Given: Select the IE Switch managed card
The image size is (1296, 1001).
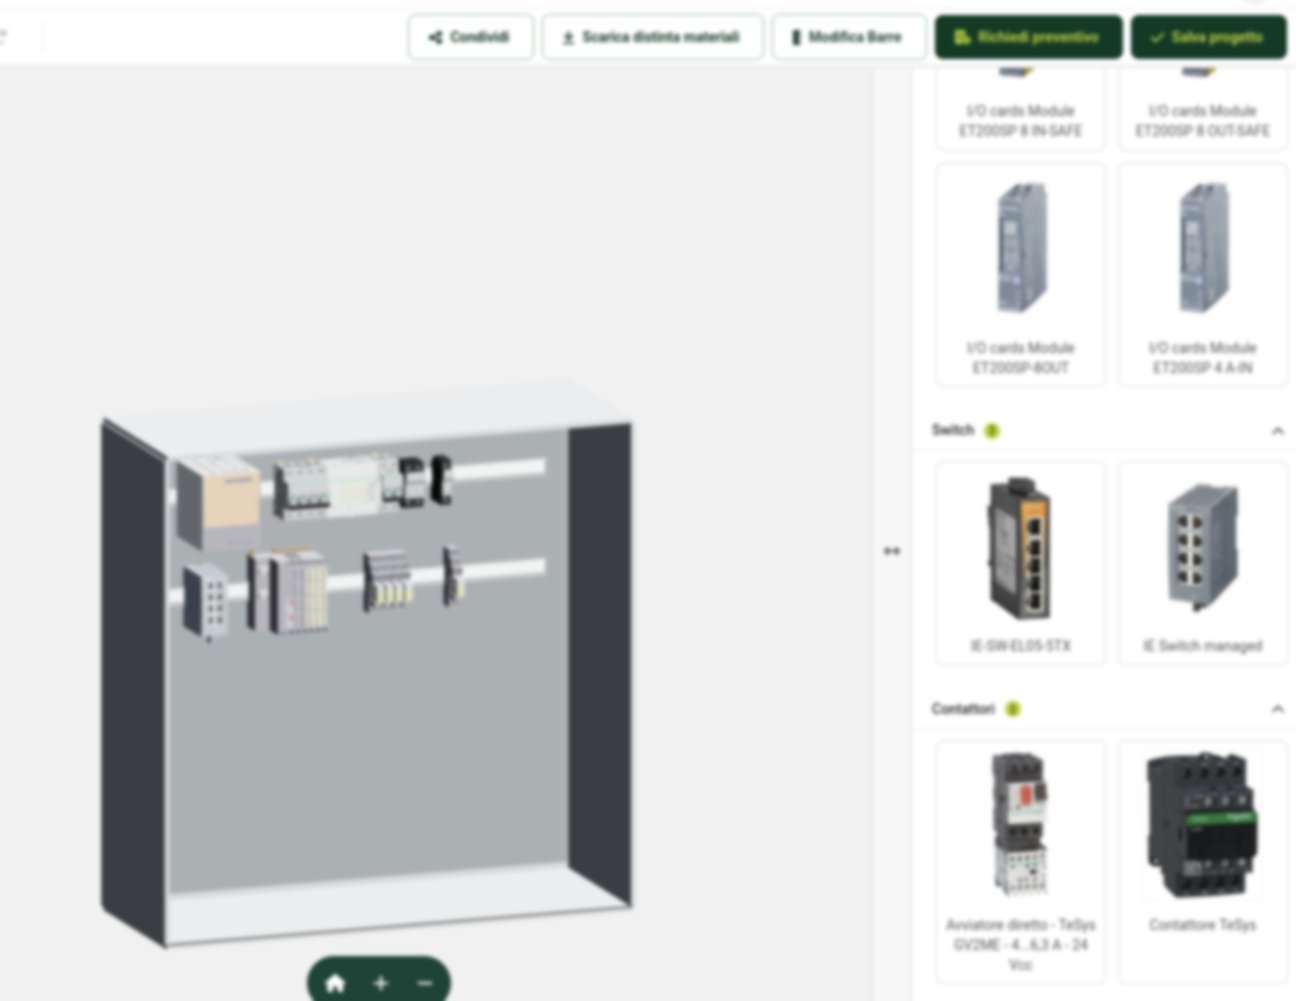Looking at the screenshot, I should [x=1202, y=563].
